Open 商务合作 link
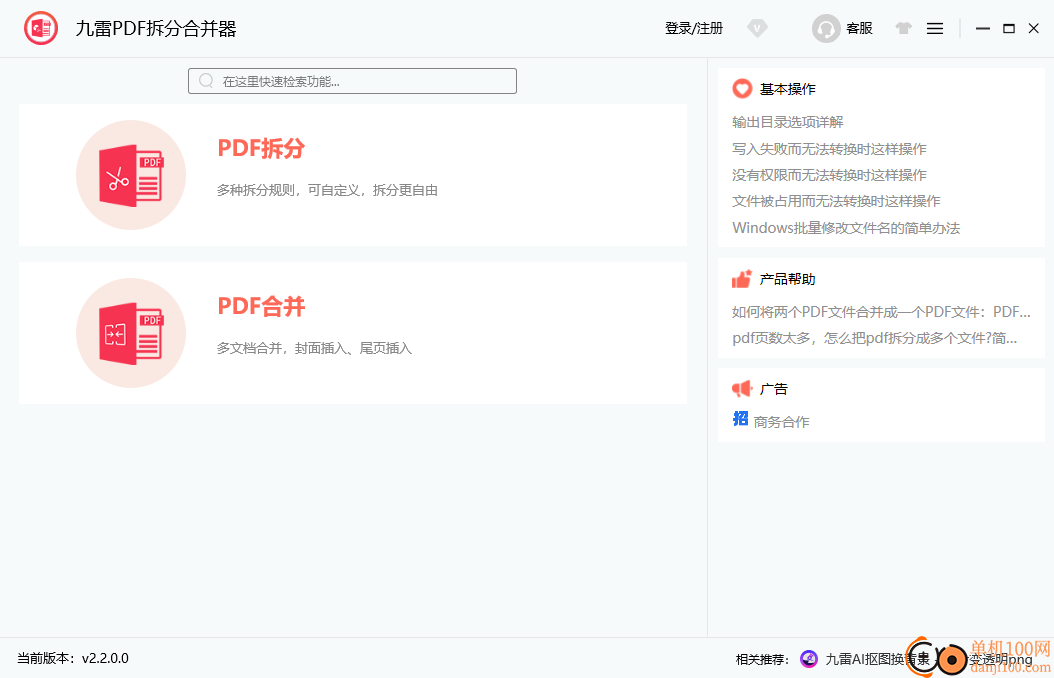The image size is (1054, 678). [x=782, y=422]
